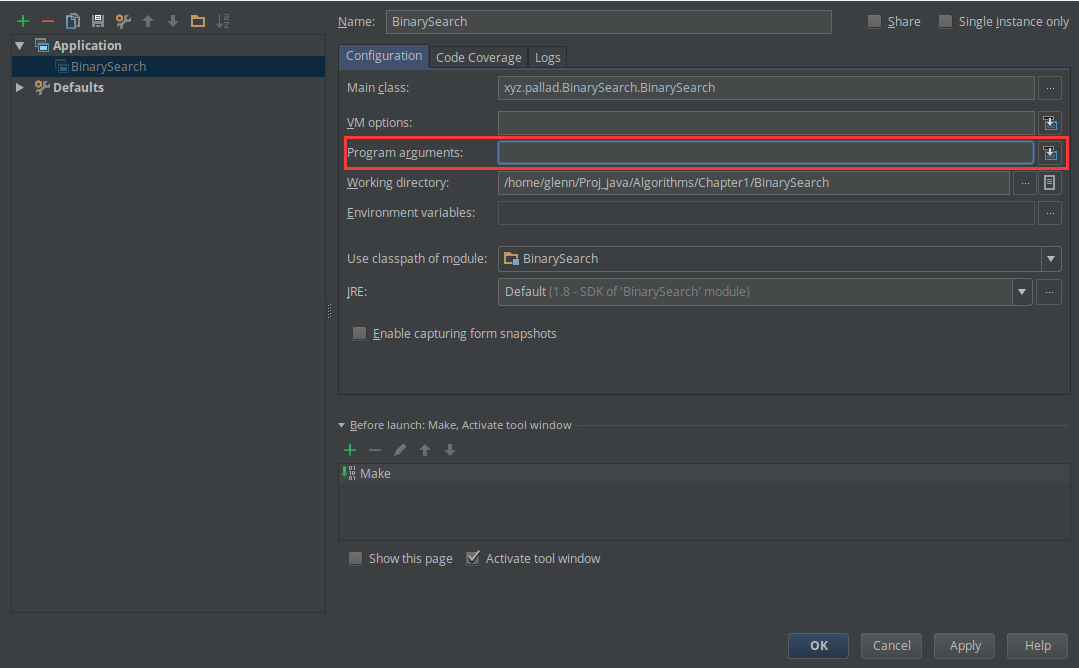
Task: Enable the Share checkbox
Action: [875, 21]
